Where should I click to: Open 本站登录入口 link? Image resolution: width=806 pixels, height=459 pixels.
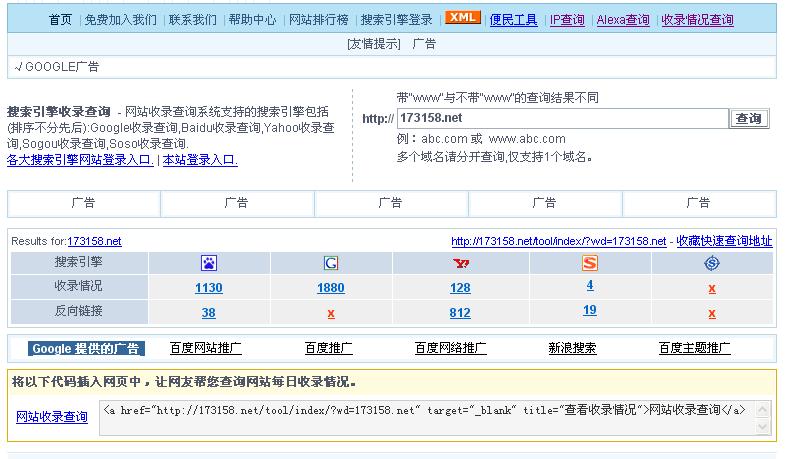[200, 160]
